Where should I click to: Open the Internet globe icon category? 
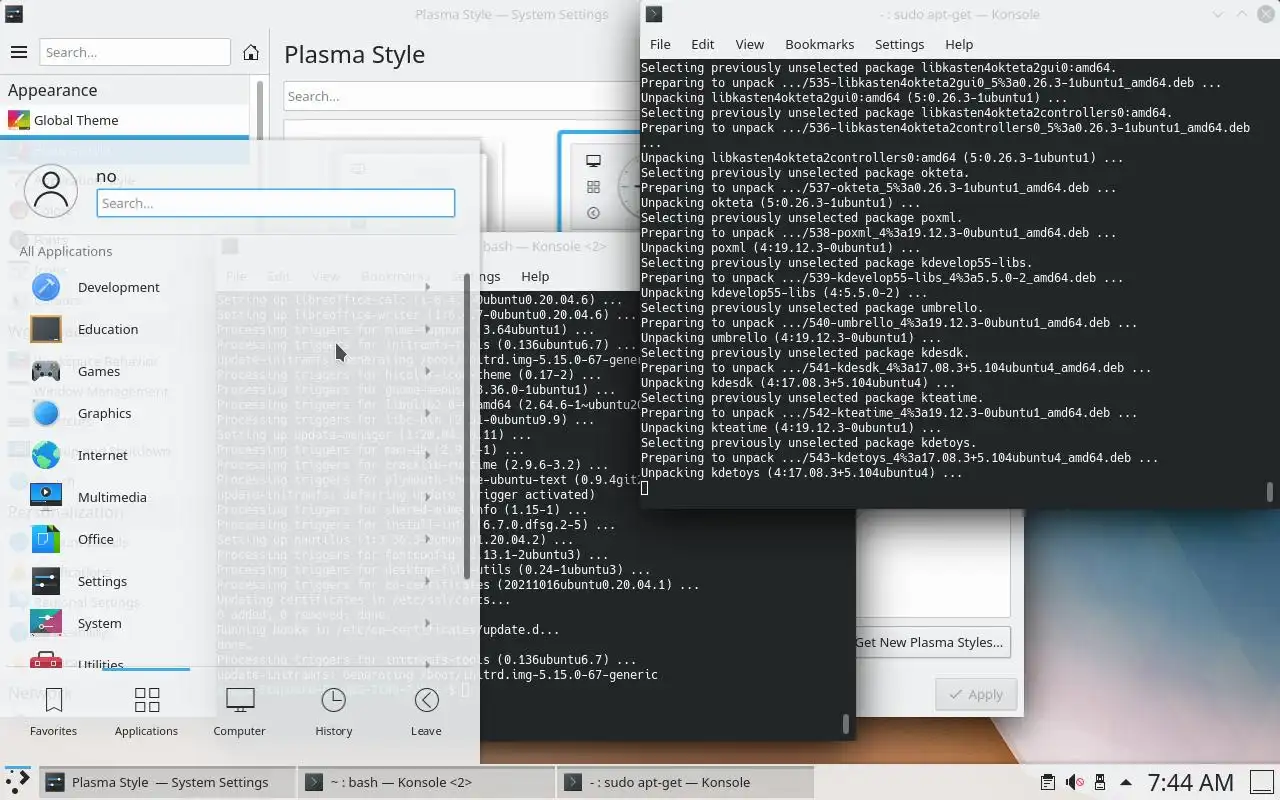46,455
